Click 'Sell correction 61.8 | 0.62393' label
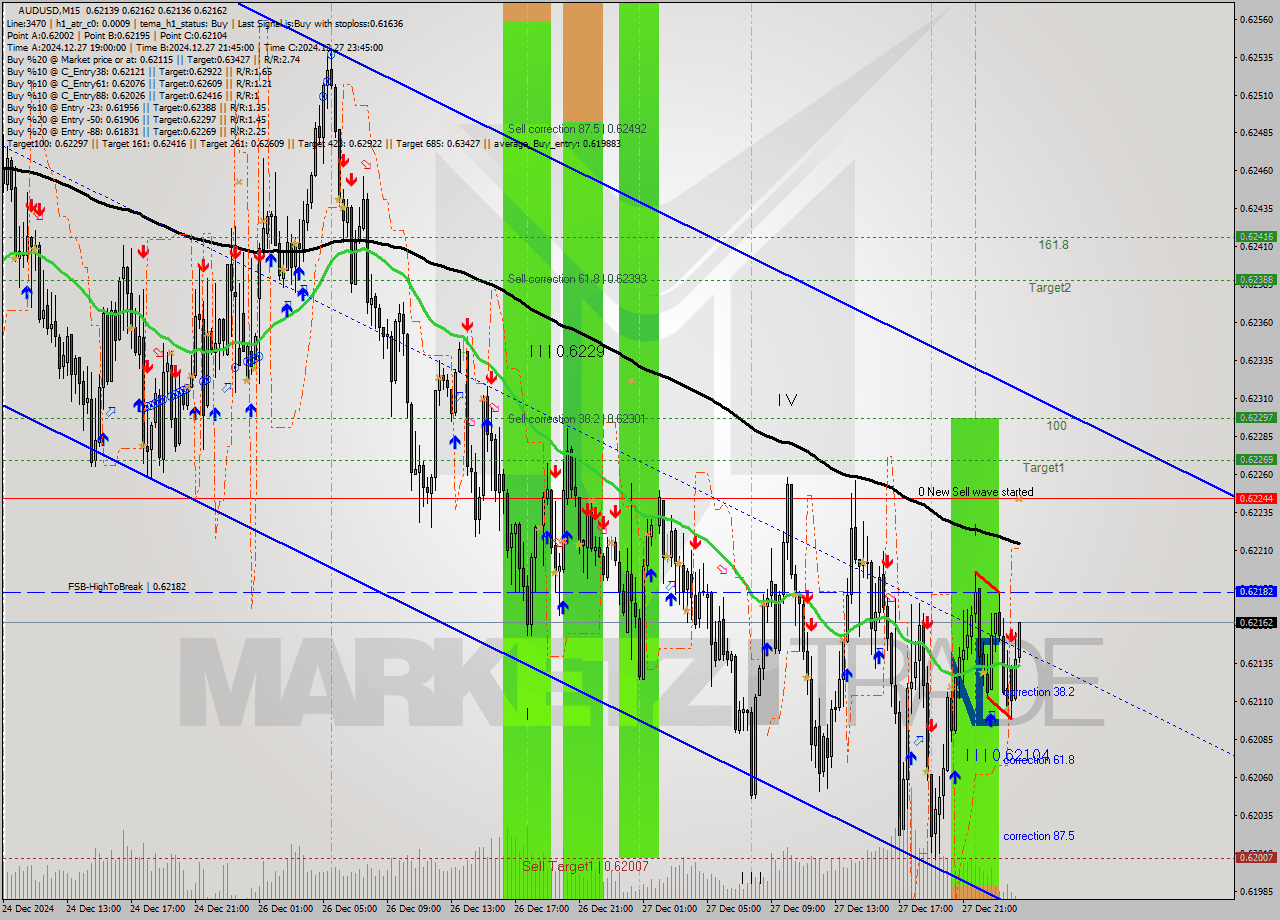Image resolution: width=1280 pixels, height=920 pixels. pos(577,279)
